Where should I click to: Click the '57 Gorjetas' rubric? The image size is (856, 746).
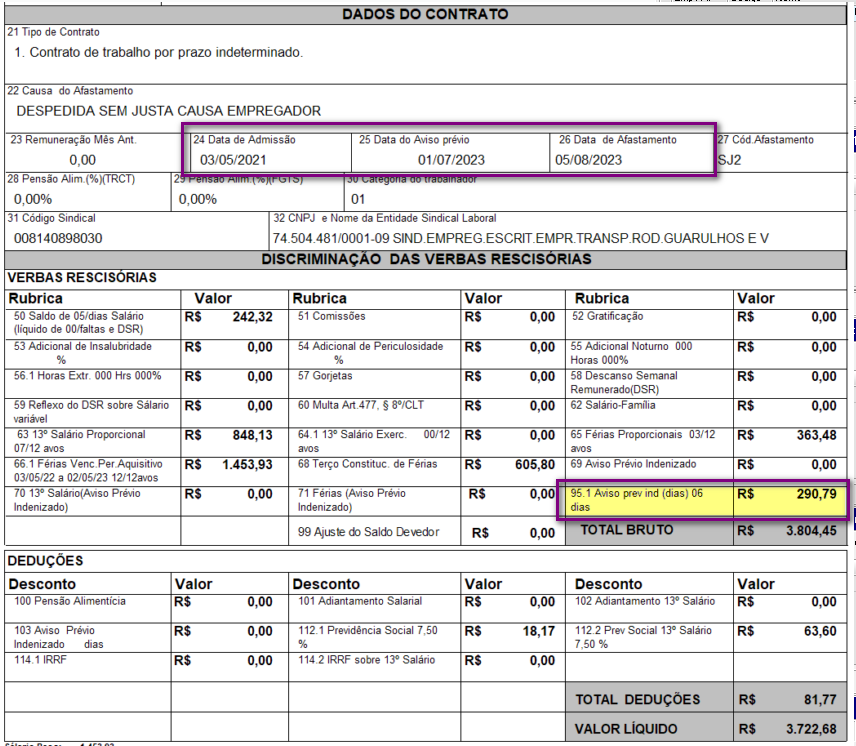[325, 375]
